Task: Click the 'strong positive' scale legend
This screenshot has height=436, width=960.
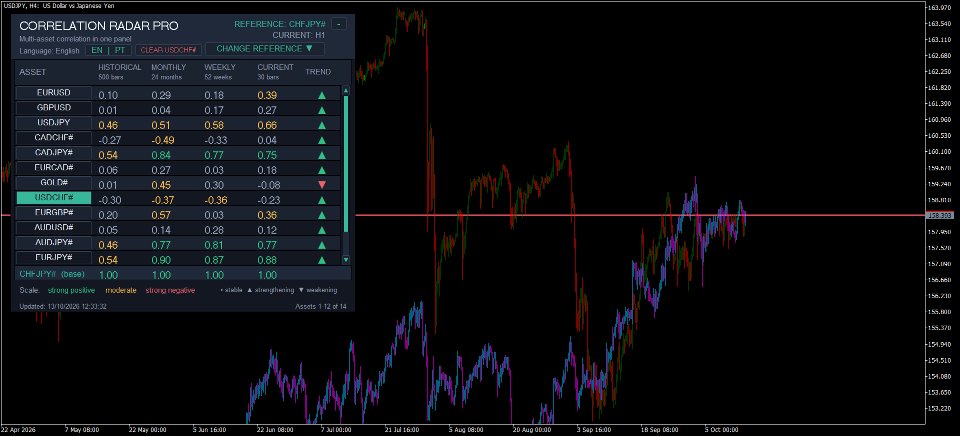Action: click(x=72, y=290)
